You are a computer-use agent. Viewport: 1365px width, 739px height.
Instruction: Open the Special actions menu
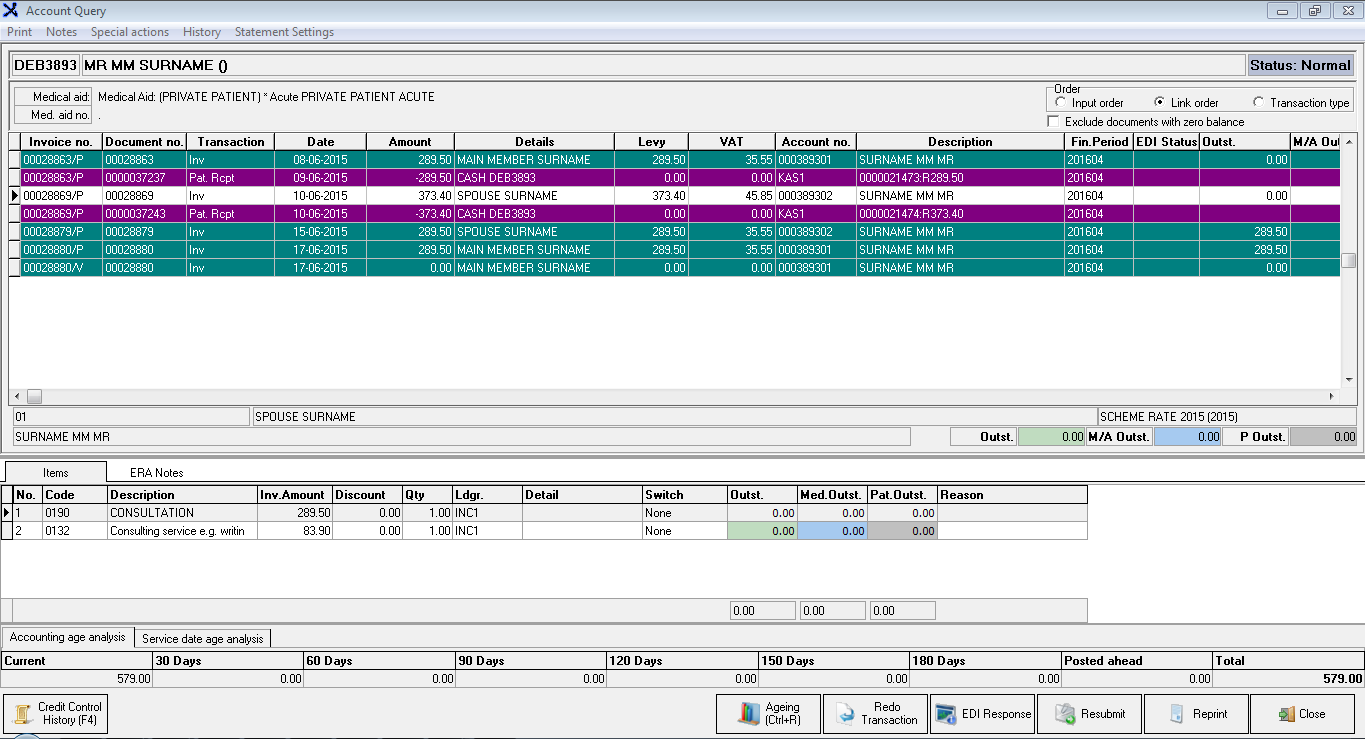click(x=130, y=32)
